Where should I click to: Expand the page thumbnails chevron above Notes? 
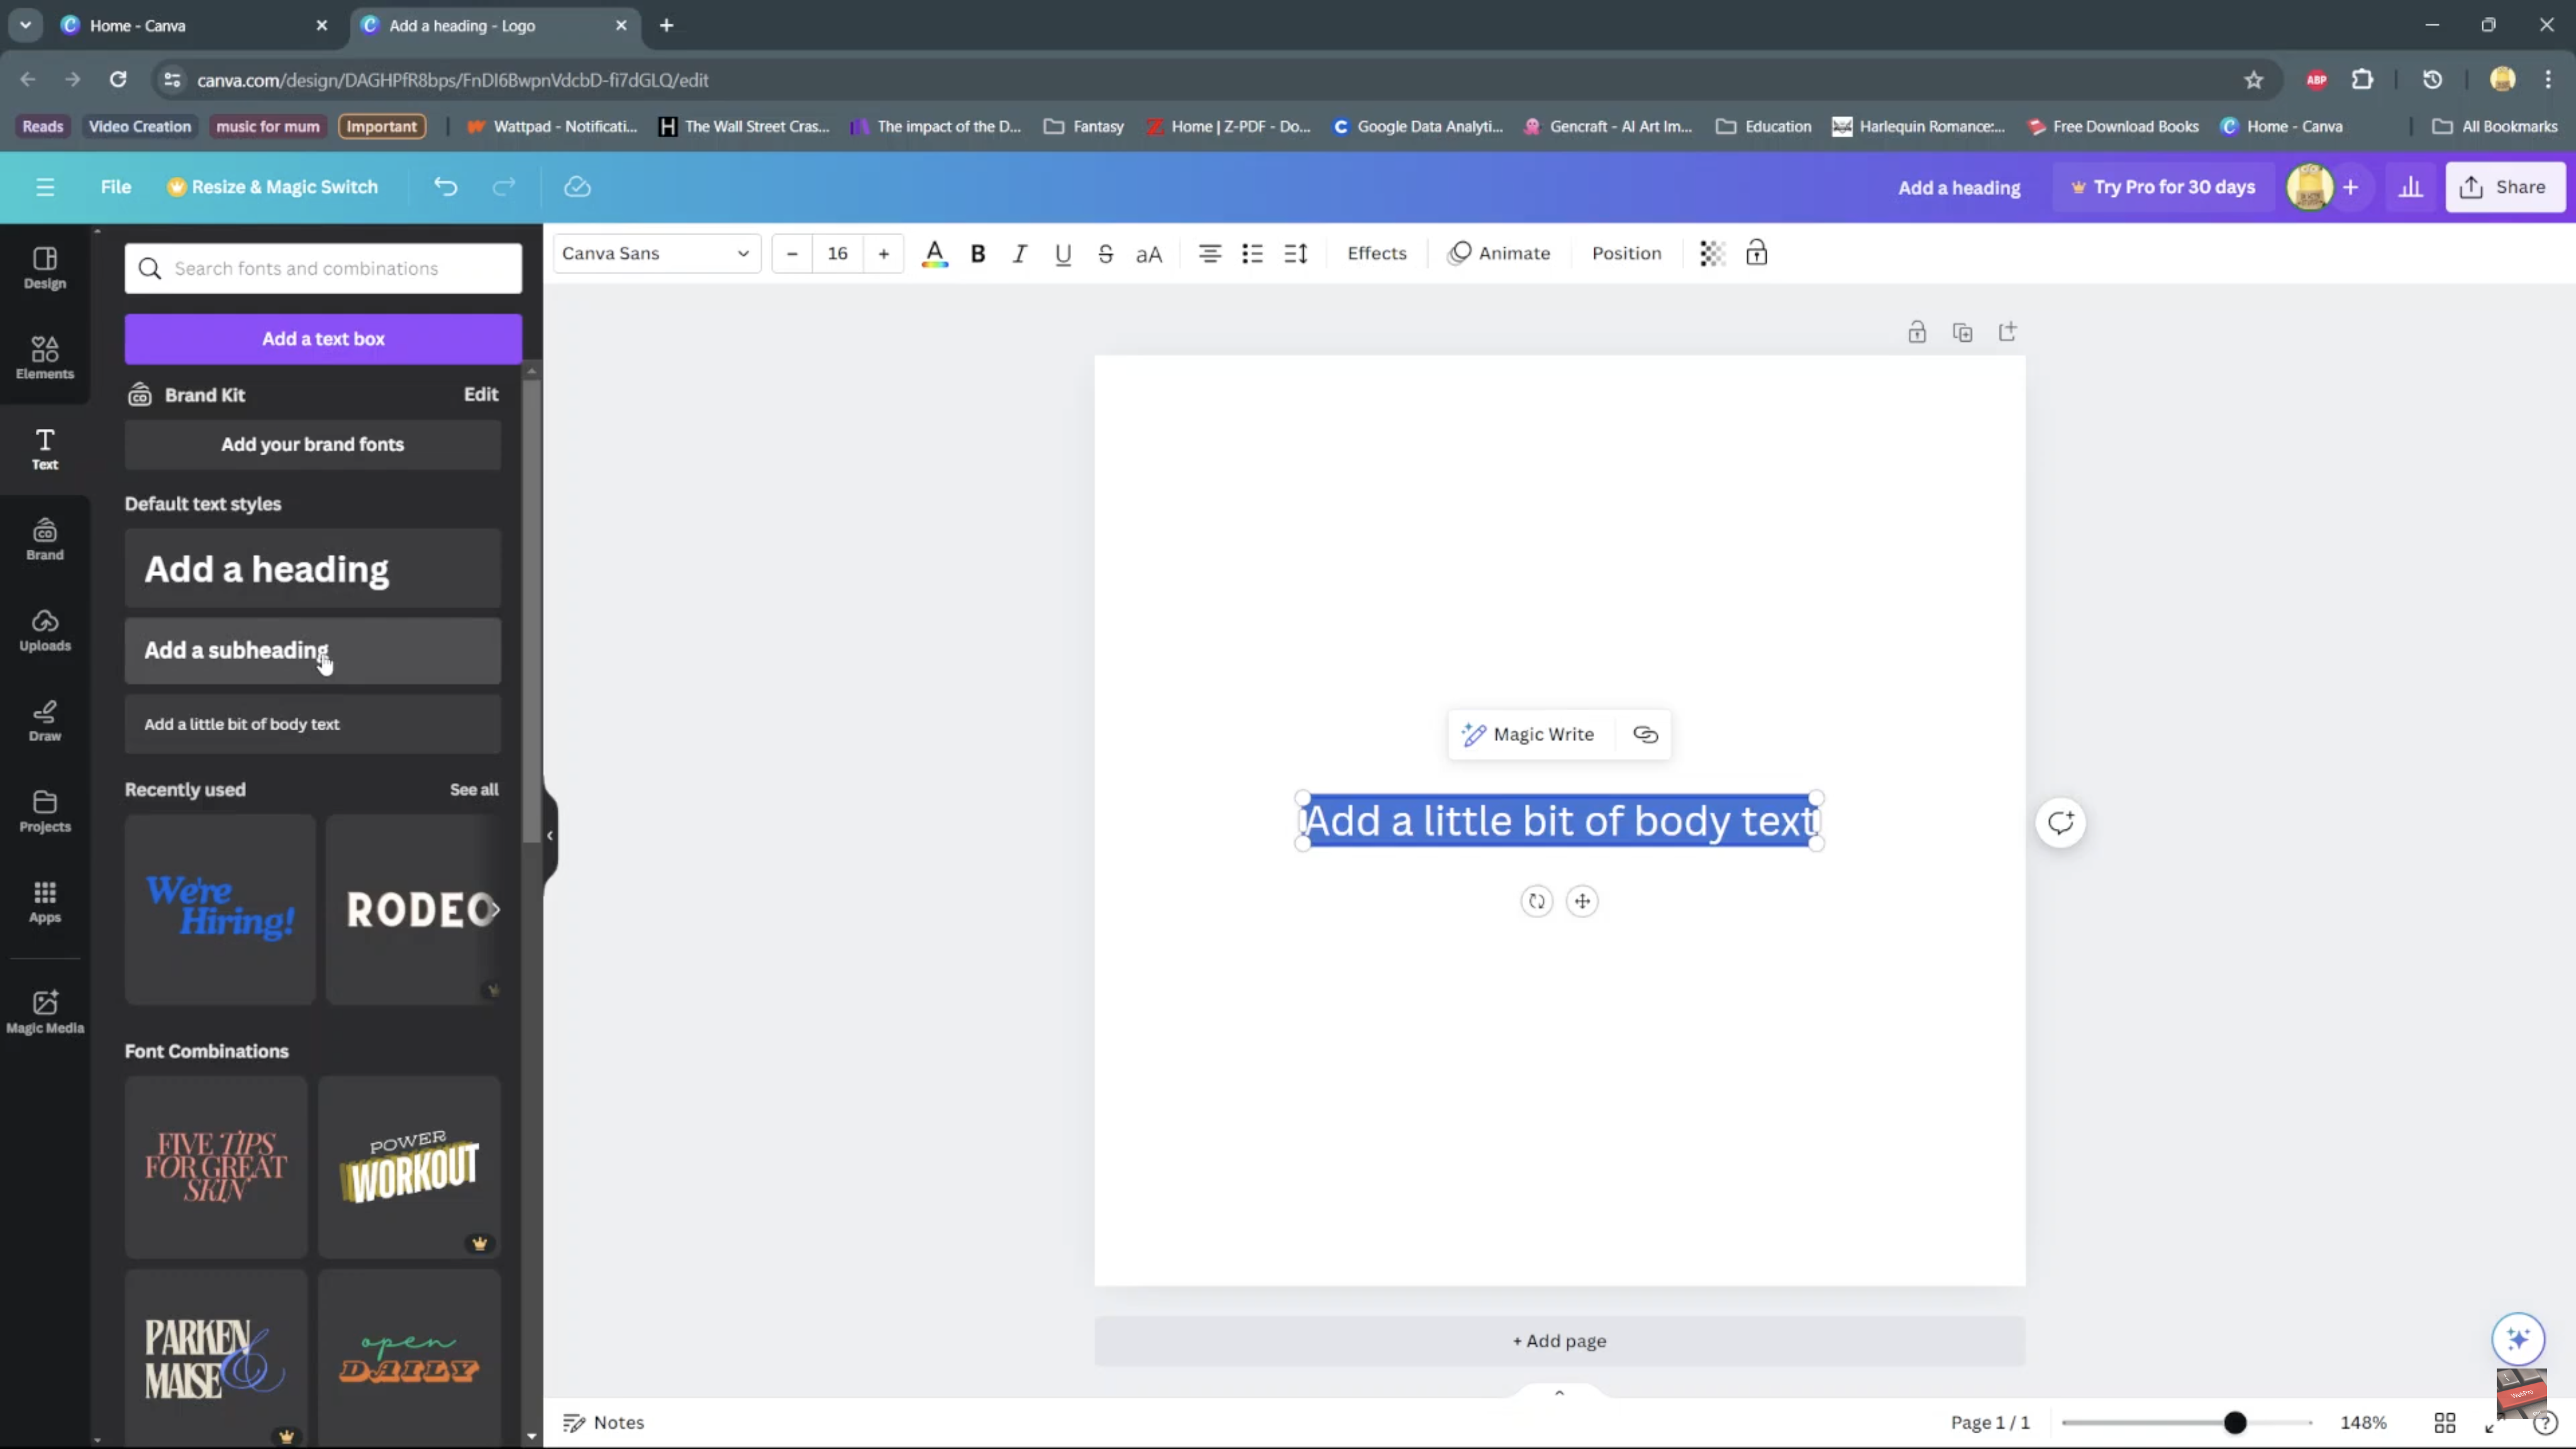pyautogui.click(x=1559, y=1392)
